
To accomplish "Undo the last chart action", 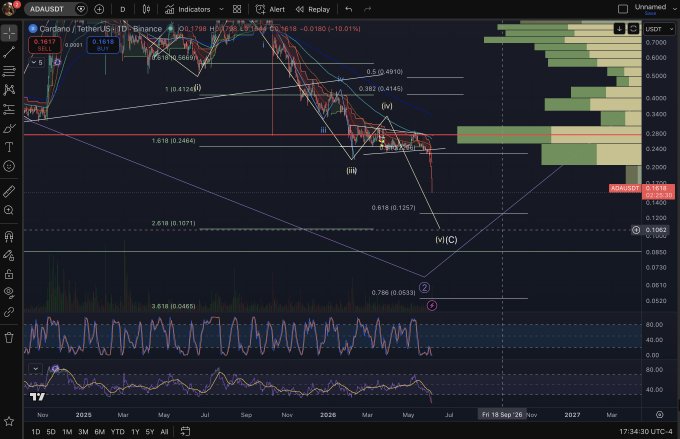I will 349,9.
